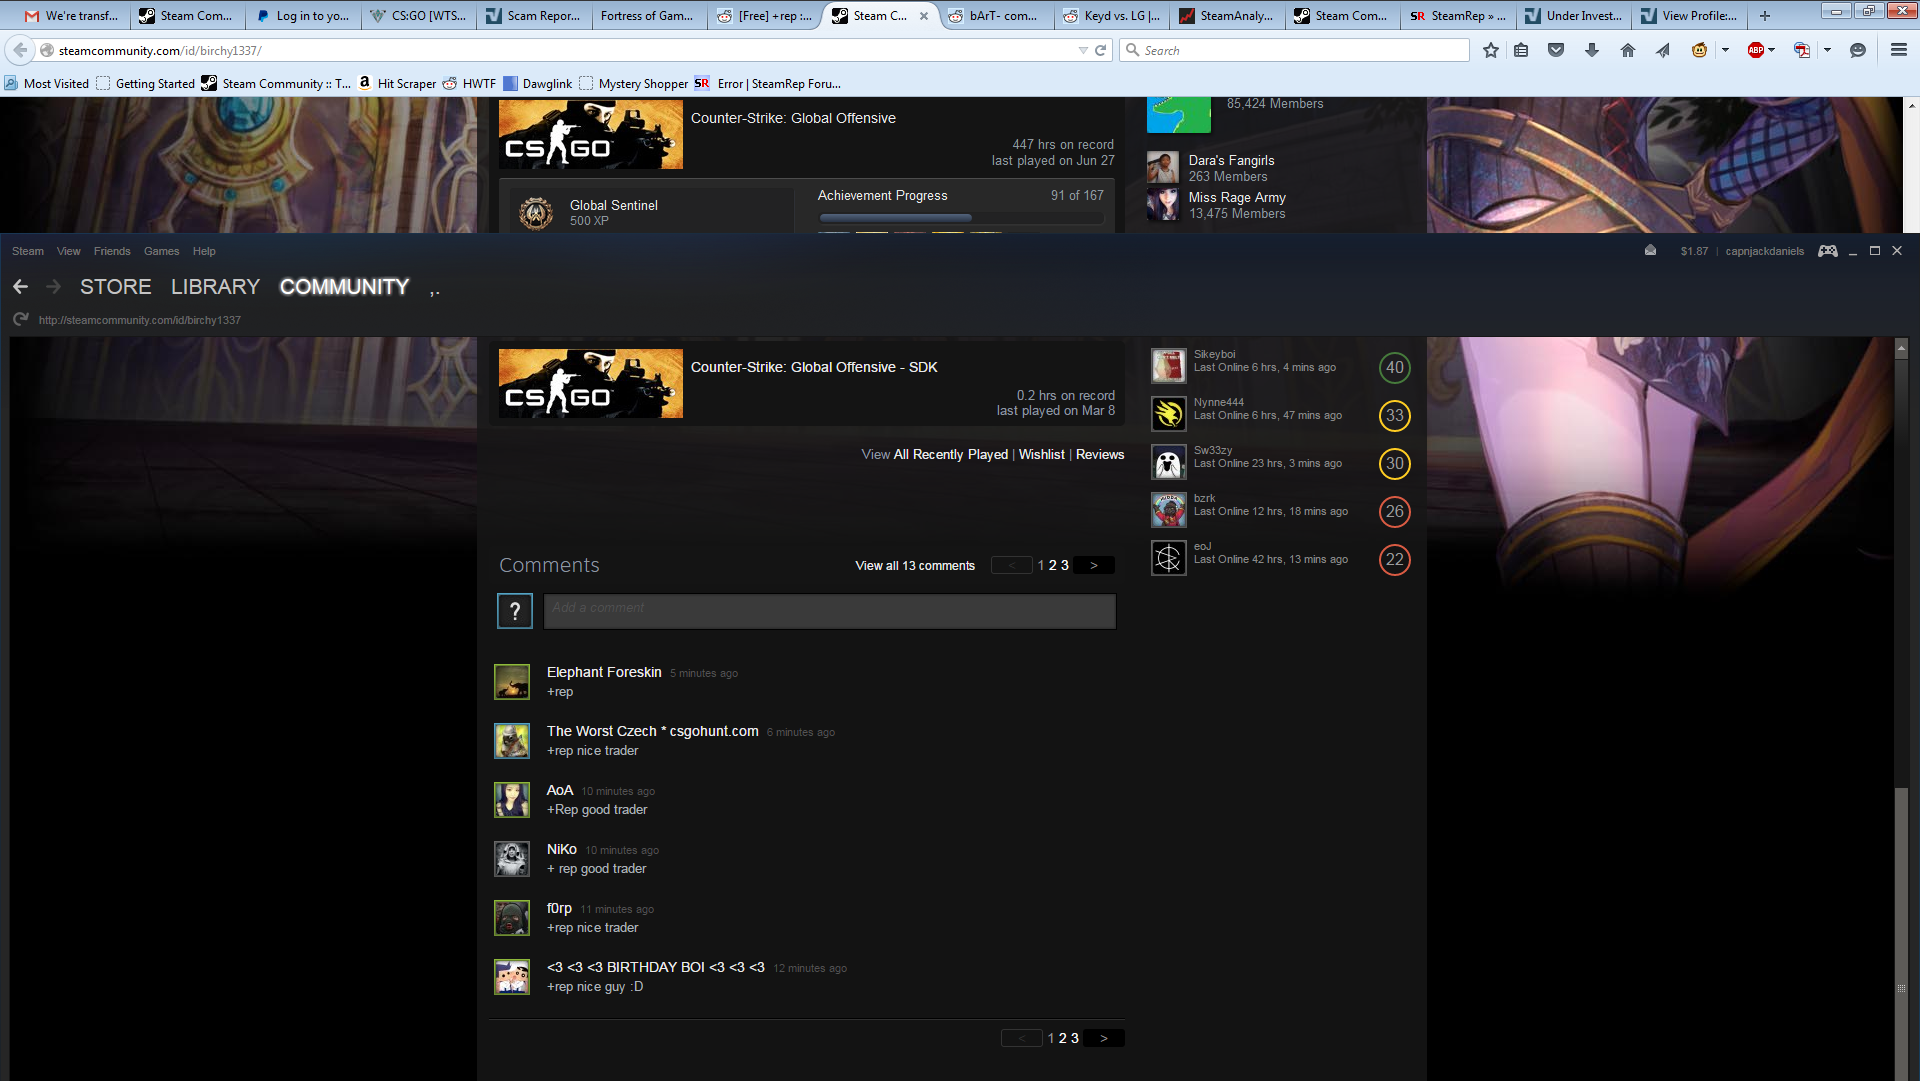Screen dimensions: 1920x1081
Task: Click the Pocket icon in toolbar
Action: coord(1556,50)
